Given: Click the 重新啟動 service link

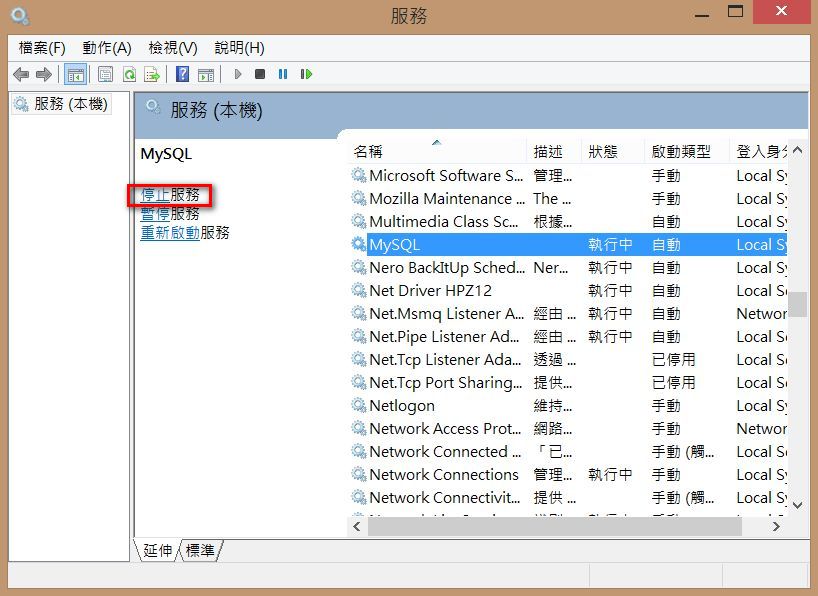Looking at the screenshot, I should [170, 233].
